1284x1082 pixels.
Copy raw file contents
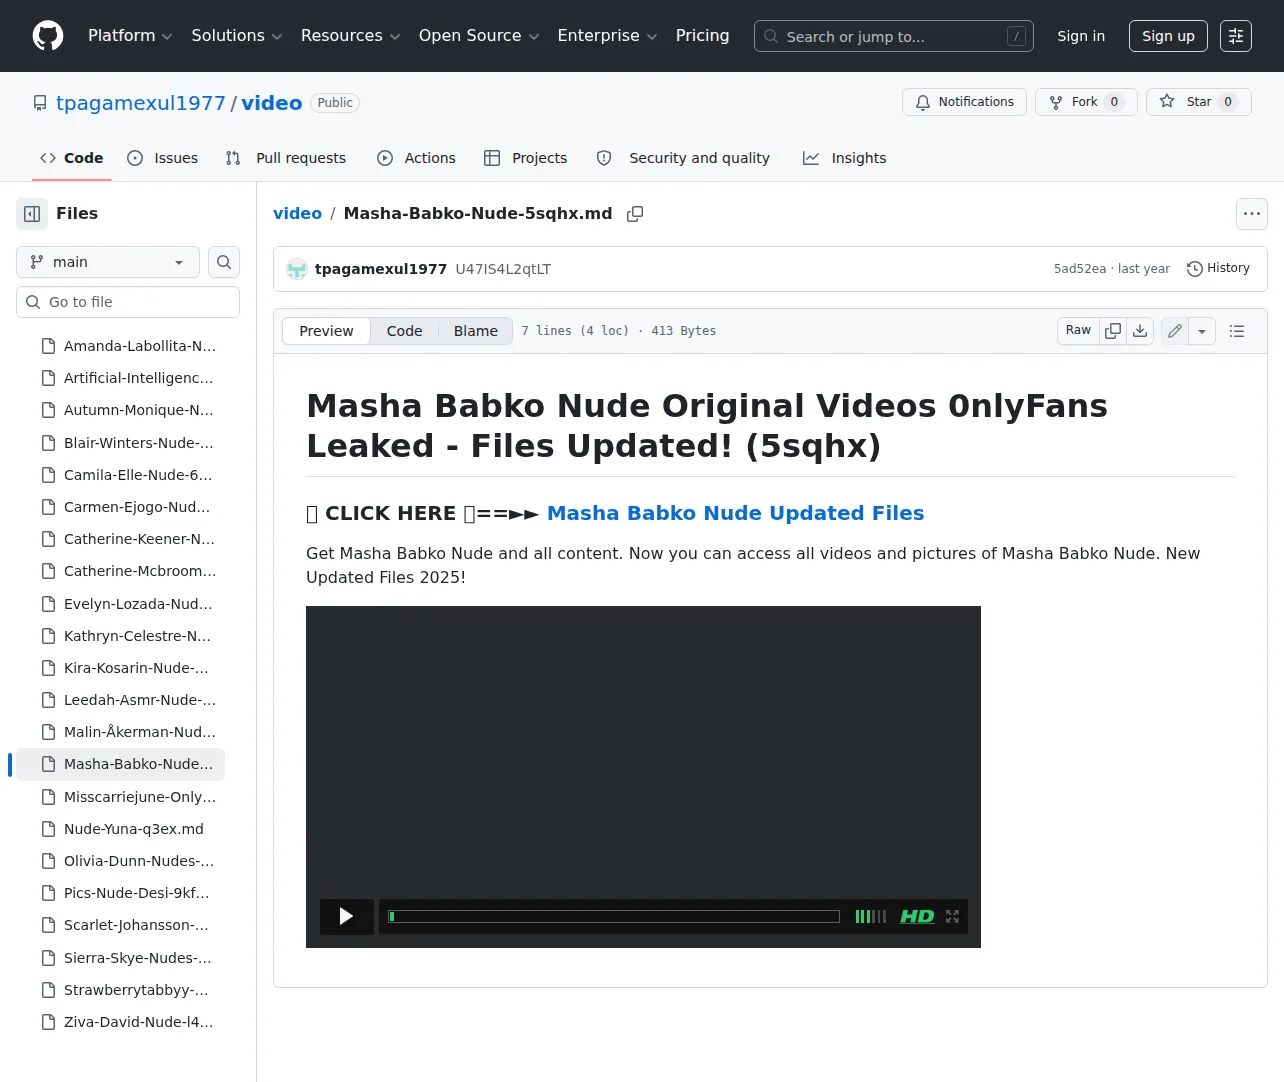click(1113, 331)
